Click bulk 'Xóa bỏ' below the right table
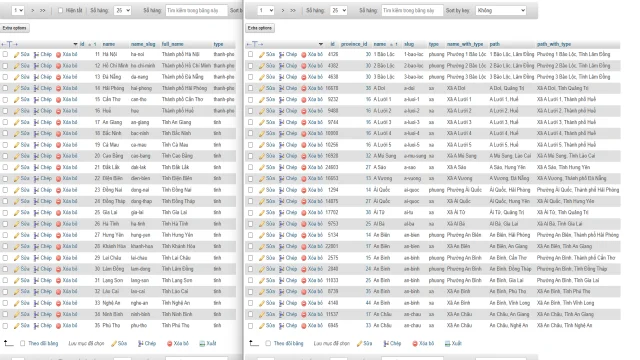The height and width of the screenshot is (360, 640). pos(423,343)
